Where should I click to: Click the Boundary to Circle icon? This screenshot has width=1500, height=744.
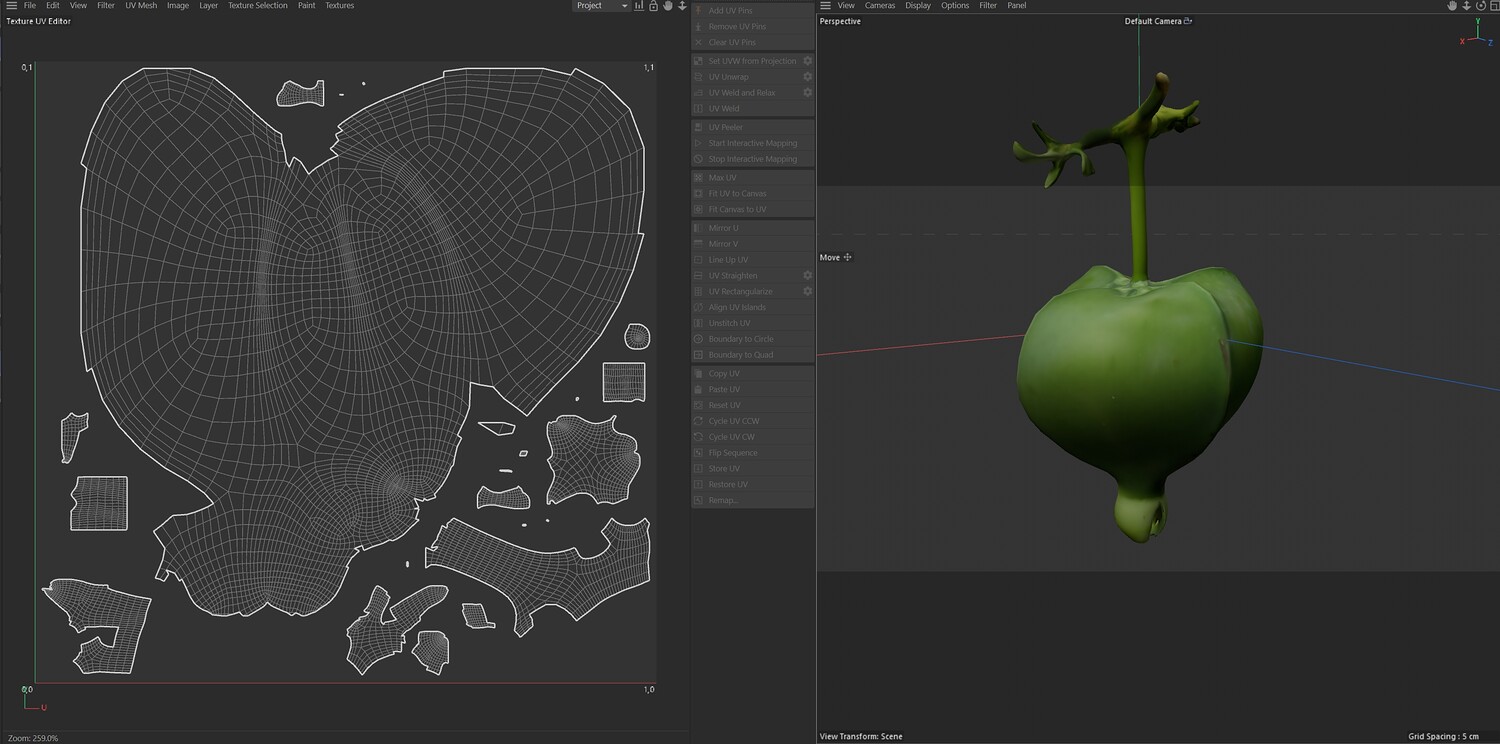coord(698,339)
